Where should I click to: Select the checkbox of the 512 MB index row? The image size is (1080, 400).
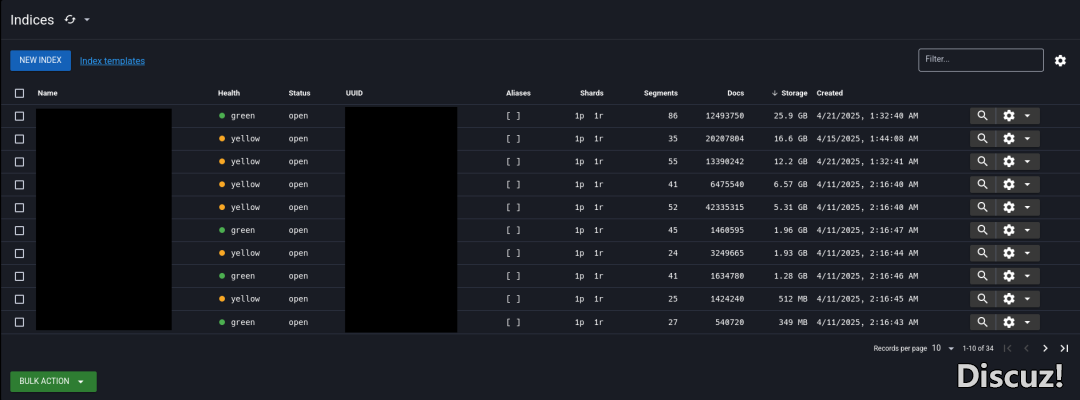coord(19,299)
